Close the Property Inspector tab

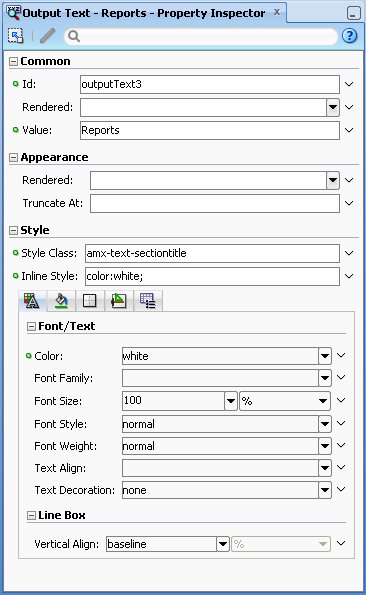277,12
